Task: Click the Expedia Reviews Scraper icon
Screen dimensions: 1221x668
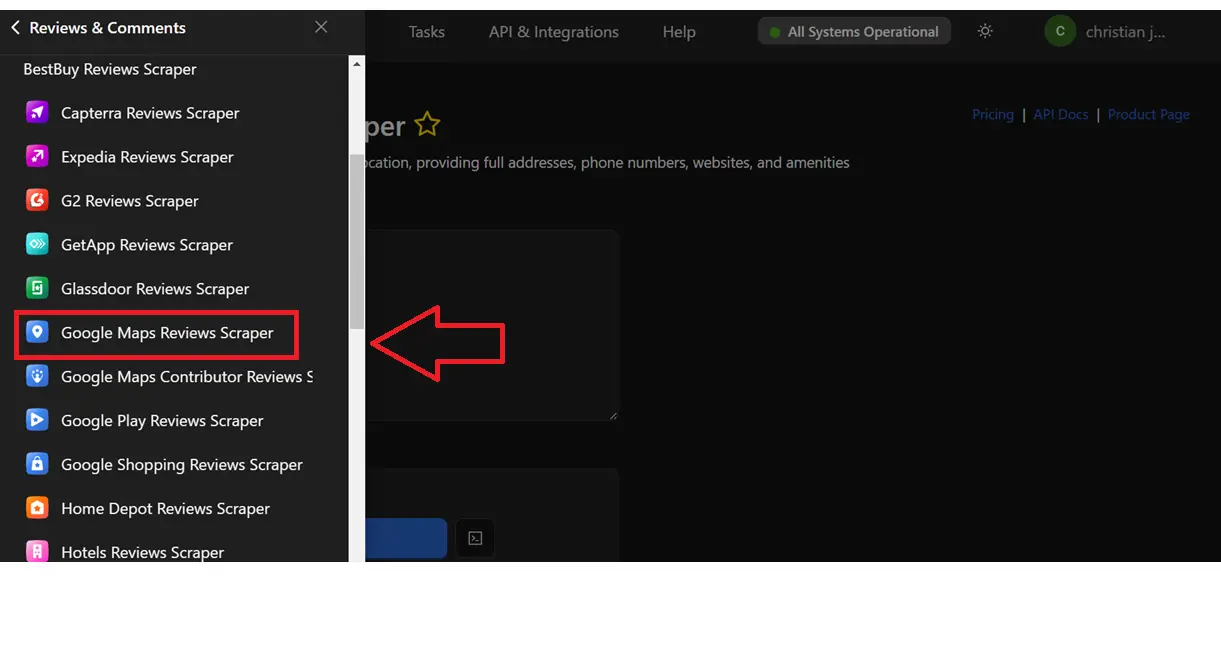Action: [x=37, y=157]
